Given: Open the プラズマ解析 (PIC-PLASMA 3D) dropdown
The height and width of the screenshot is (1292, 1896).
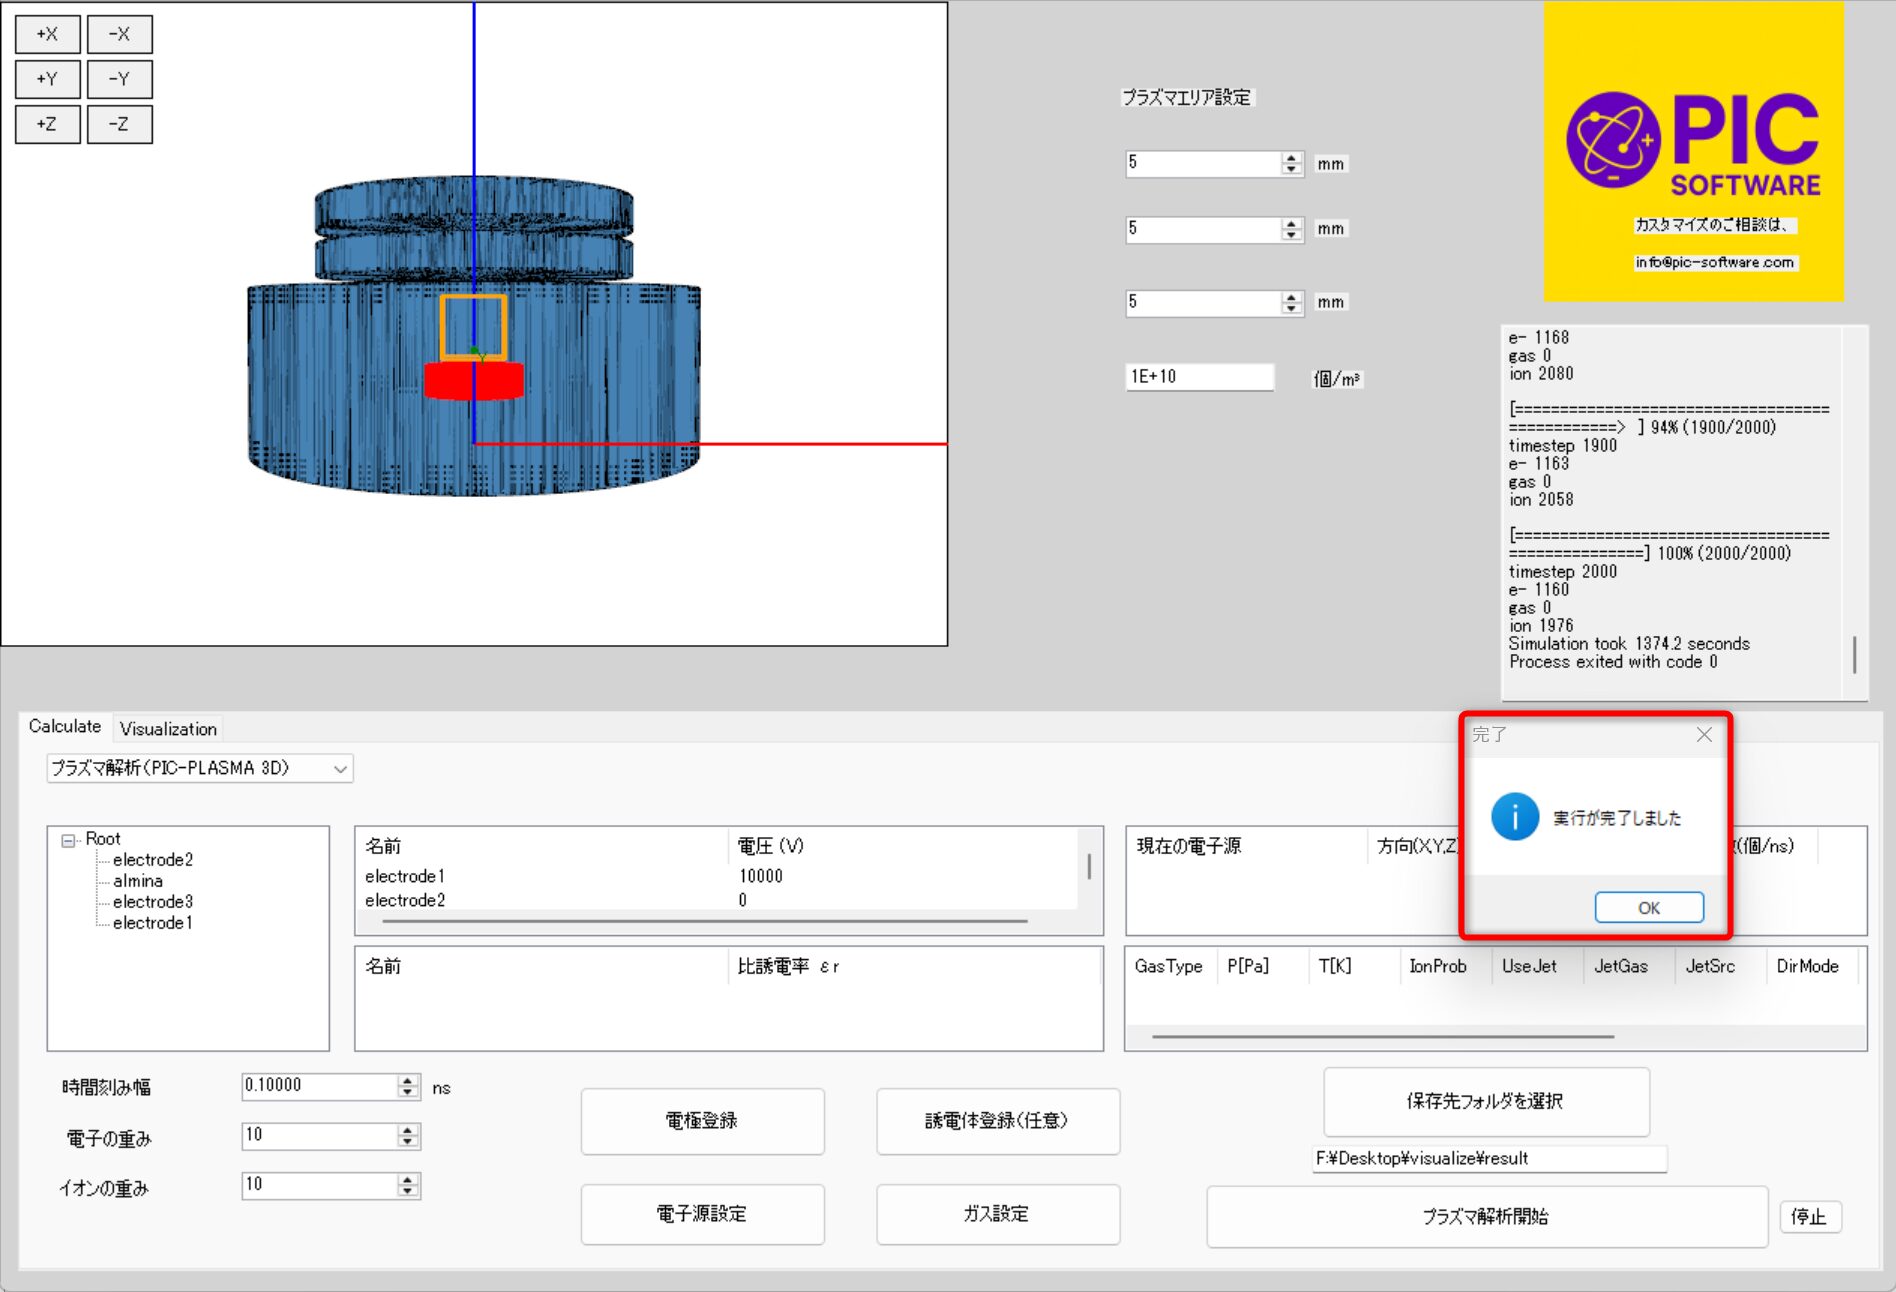Looking at the screenshot, I should tap(200, 768).
